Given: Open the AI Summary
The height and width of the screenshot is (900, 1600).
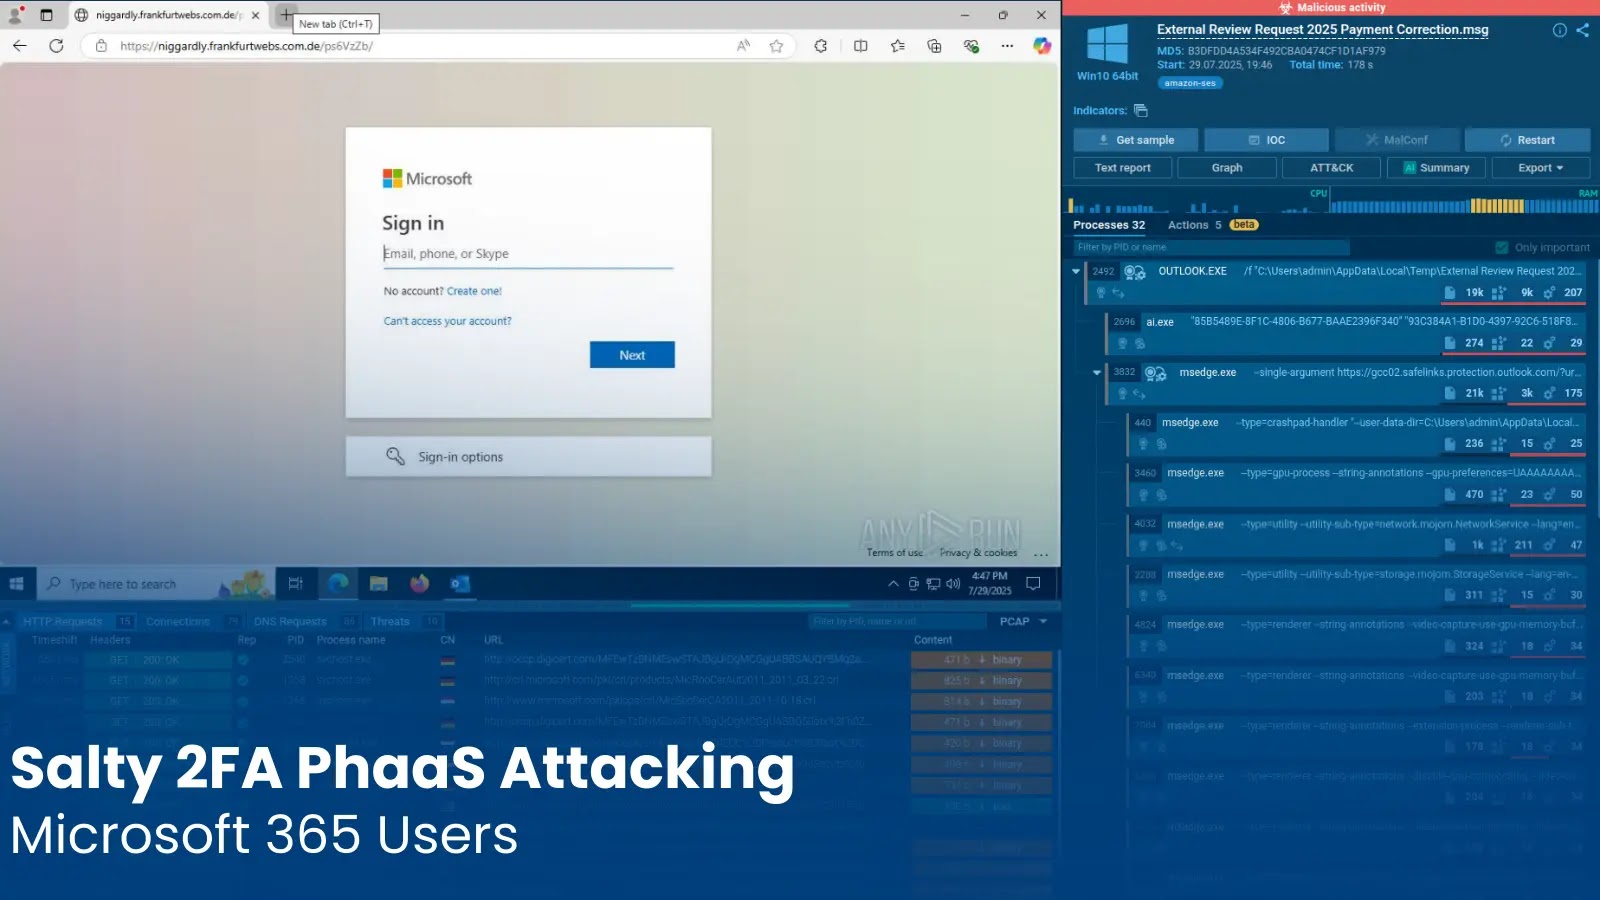Looking at the screenshot, I should 1436,168.
